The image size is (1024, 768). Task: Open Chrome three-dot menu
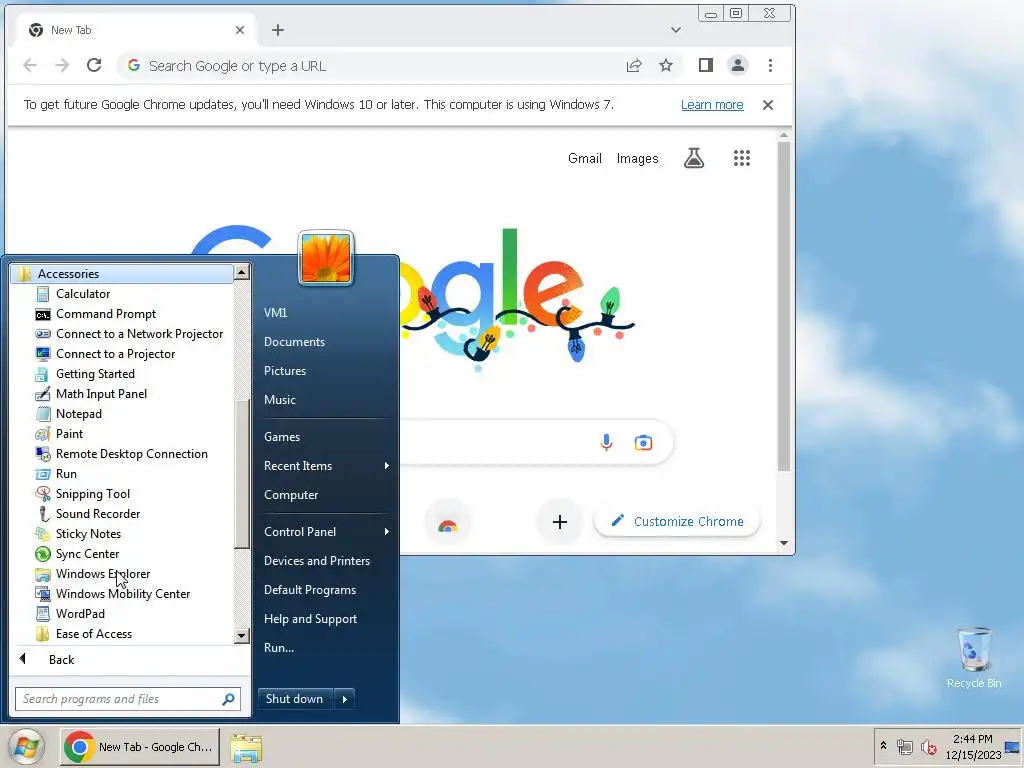[x=771, y=65]
